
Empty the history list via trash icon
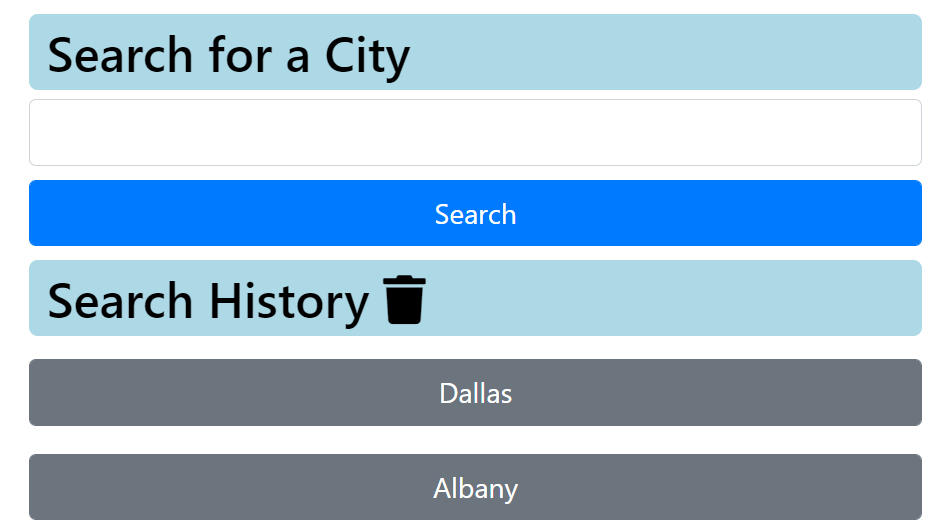[404, 300]
